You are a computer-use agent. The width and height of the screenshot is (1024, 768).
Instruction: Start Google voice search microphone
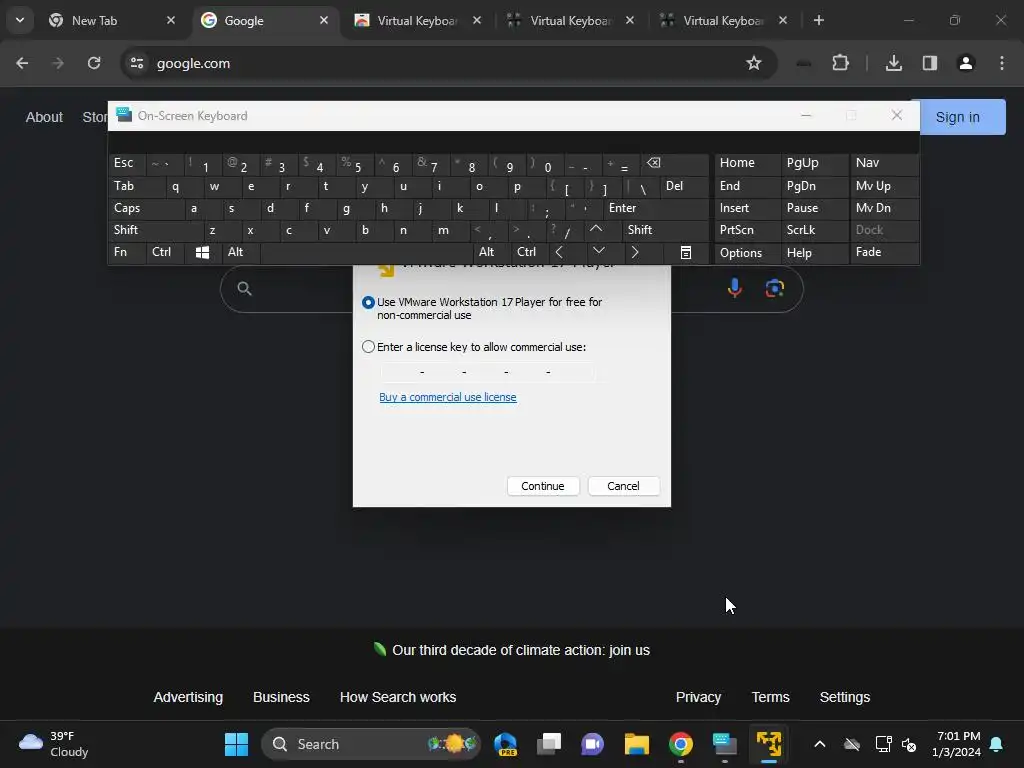734,288
